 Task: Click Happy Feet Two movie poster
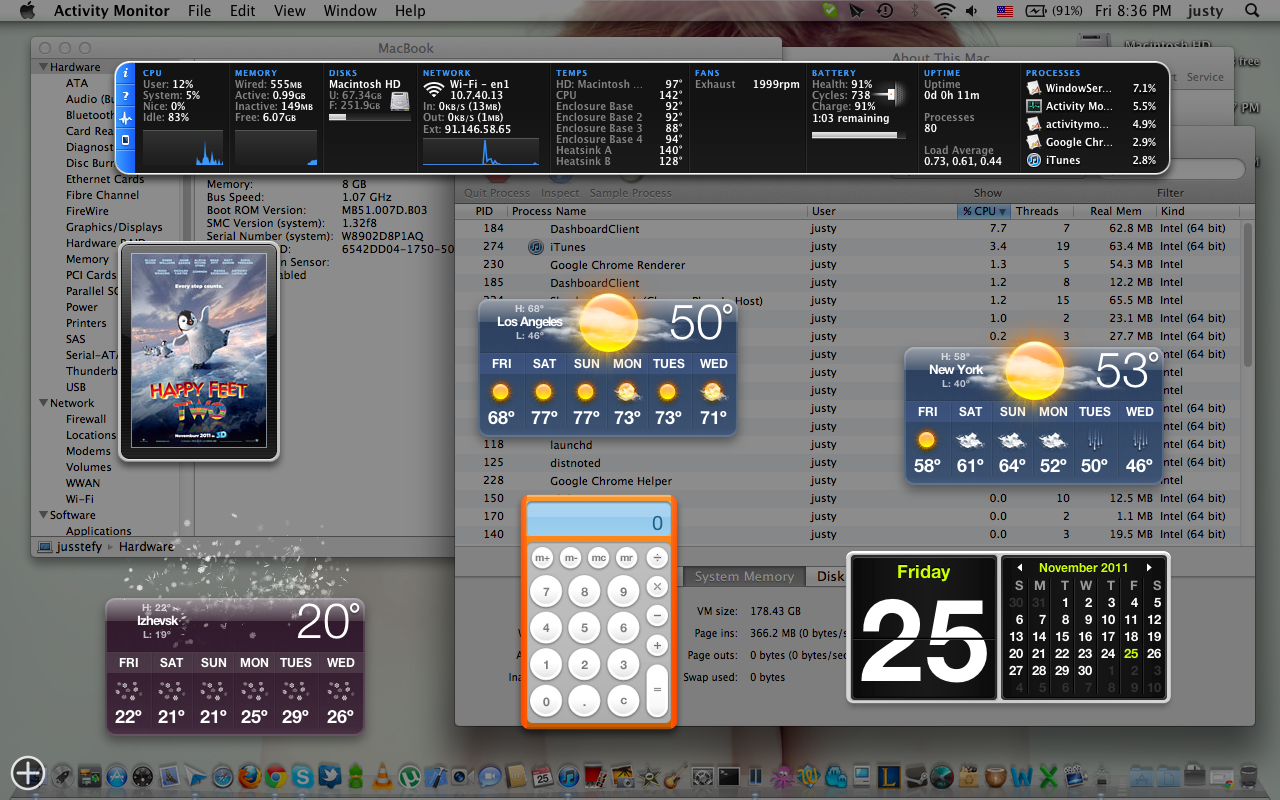tap(199, 353)
